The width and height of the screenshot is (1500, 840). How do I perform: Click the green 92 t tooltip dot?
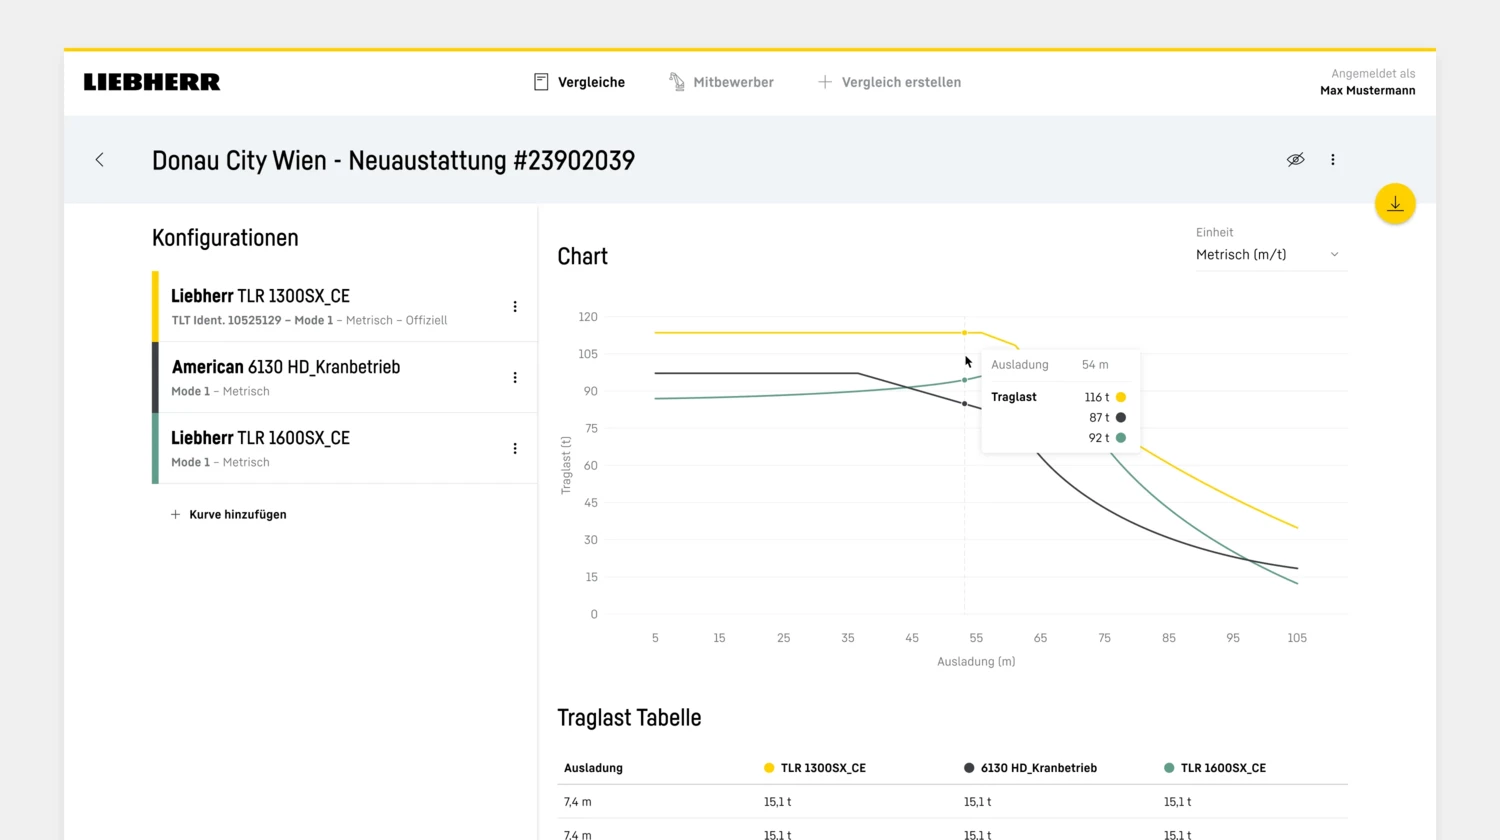pyautogui.click(x=1121, y=437)
